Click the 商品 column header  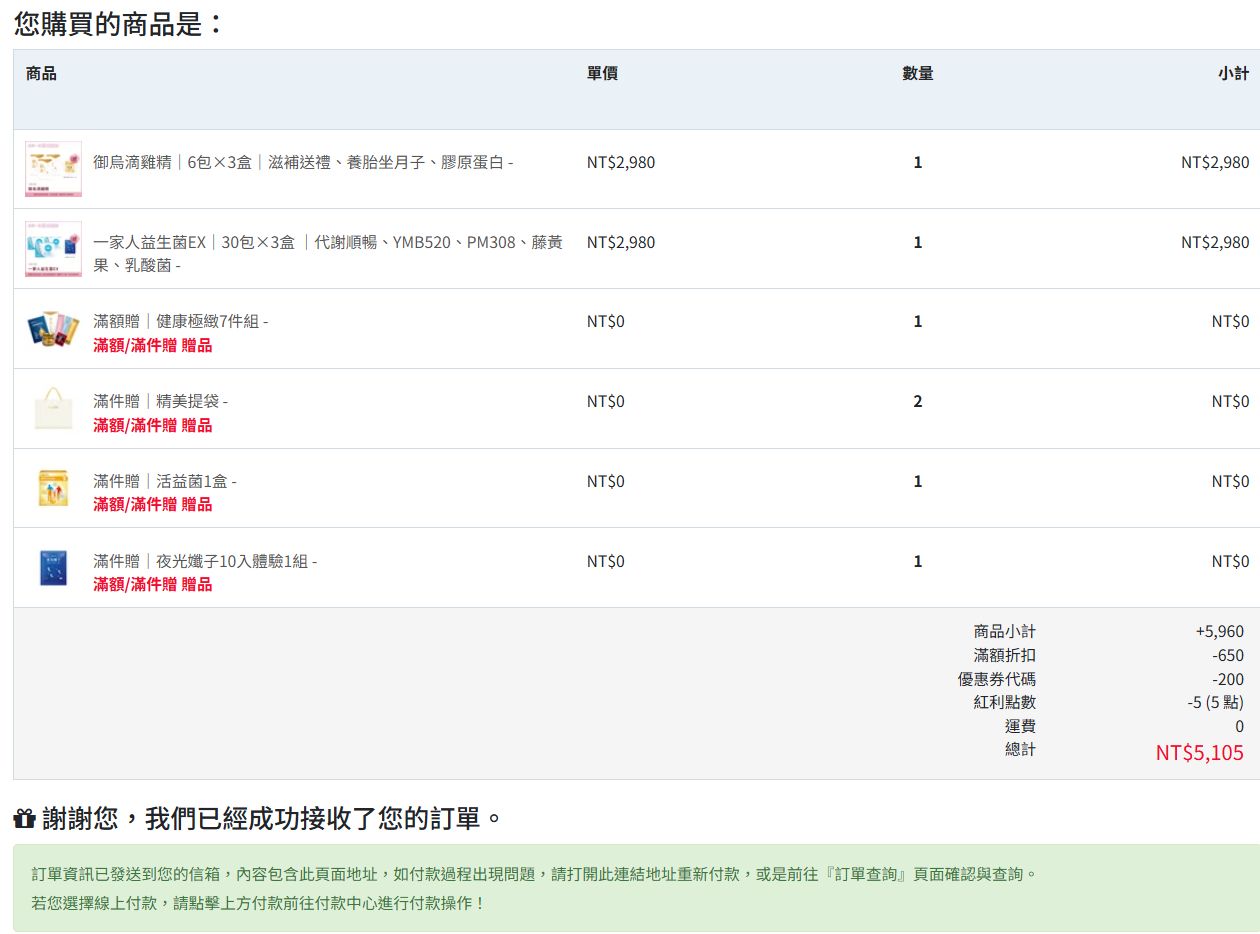point(41,73)
